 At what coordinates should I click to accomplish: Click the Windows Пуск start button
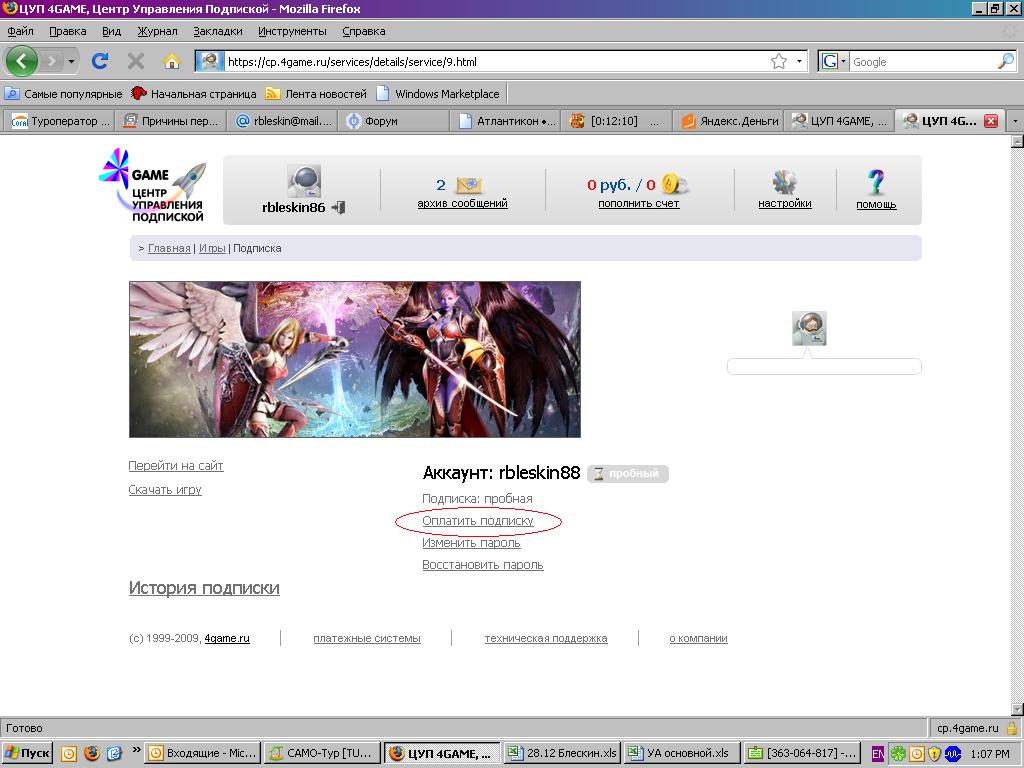tap(28, 753)
